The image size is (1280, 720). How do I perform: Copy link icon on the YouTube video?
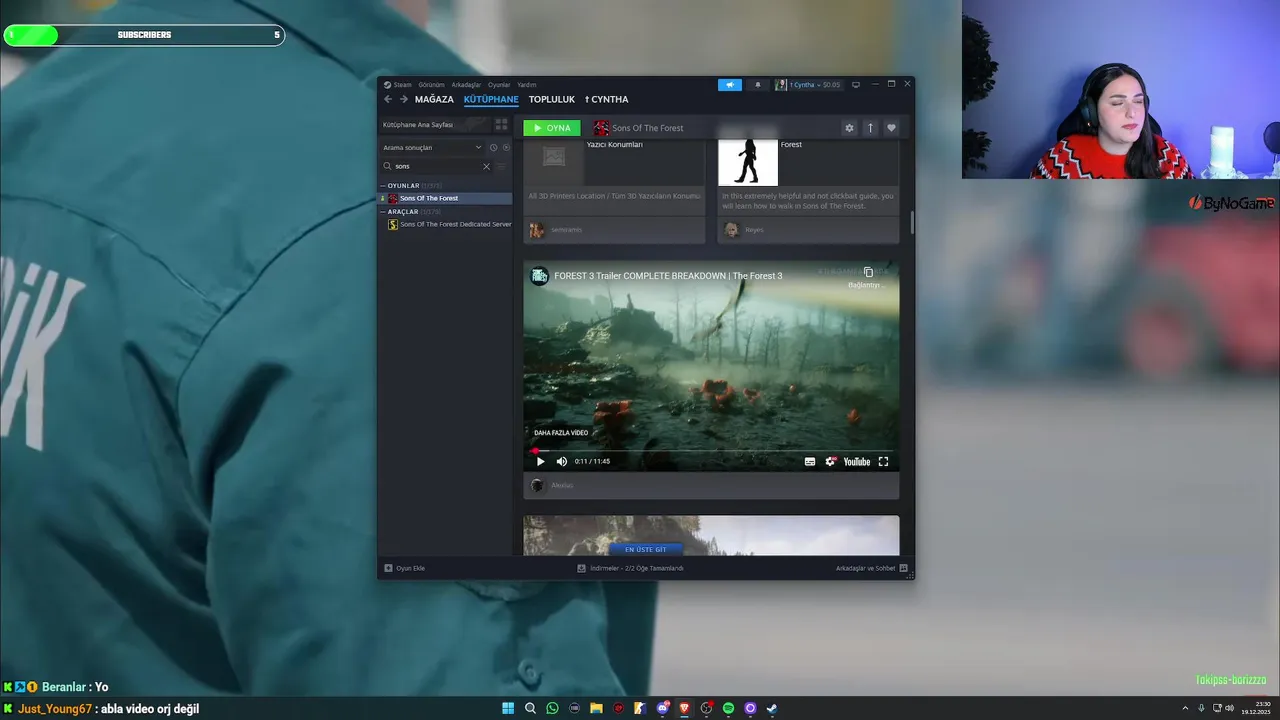(868, 272)
